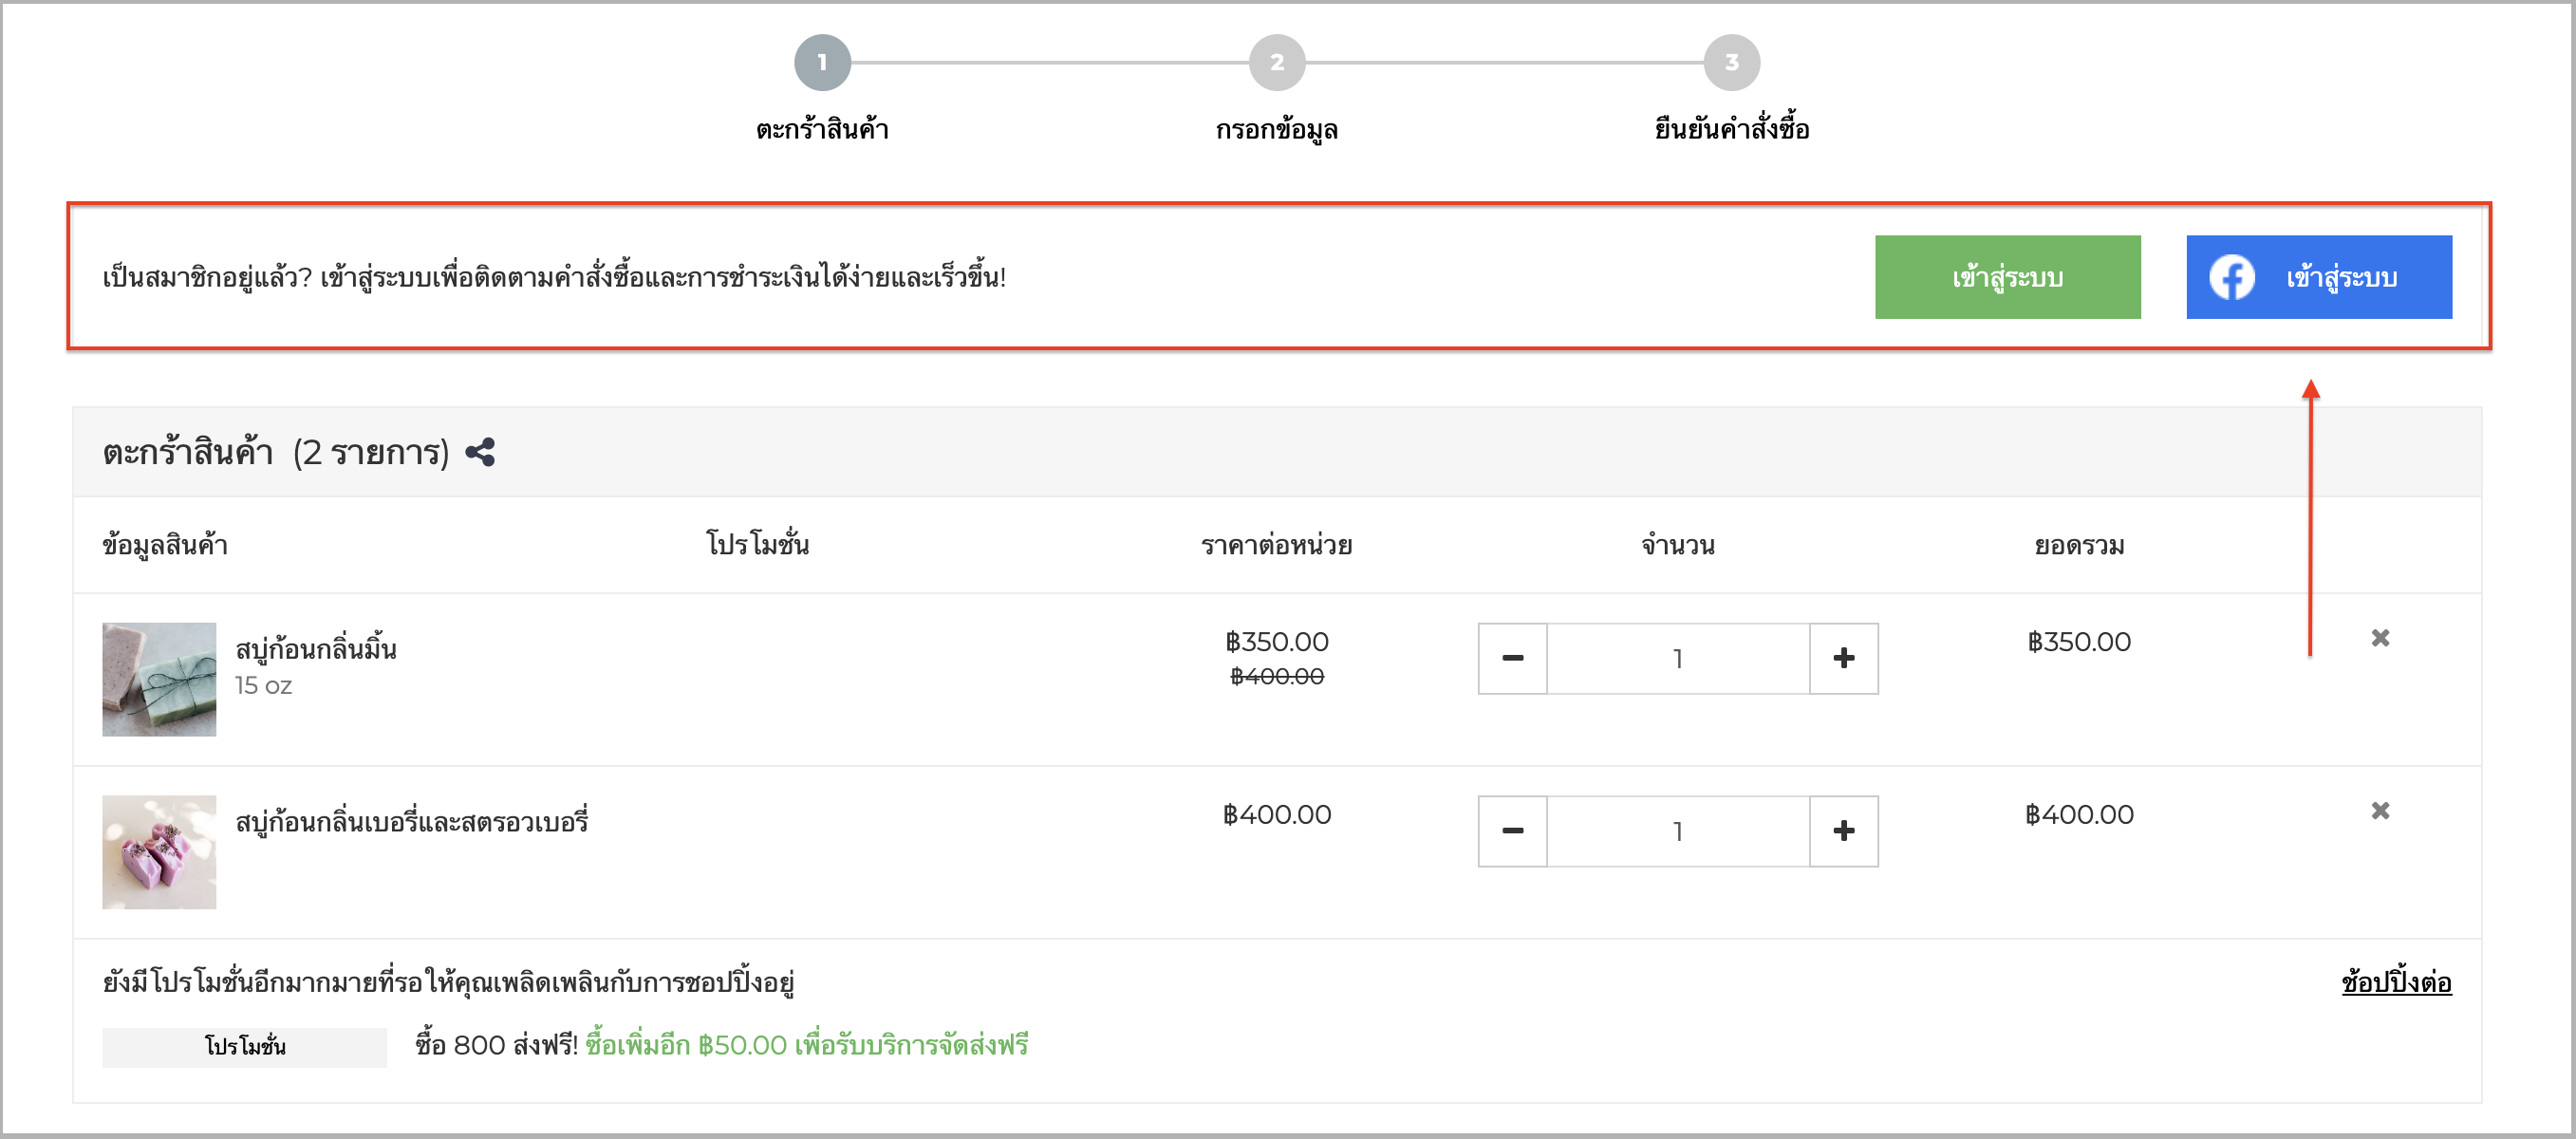Click green text ซื้อเพิ่มอีก ฿50.00 เพื่อรับบริการจัดส่งฟรี
2576x1139 pixels.
pos(807,1046)
